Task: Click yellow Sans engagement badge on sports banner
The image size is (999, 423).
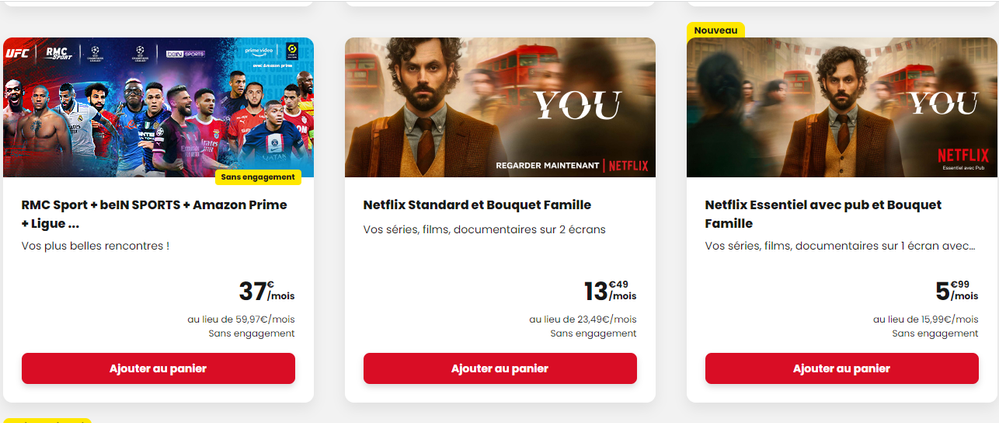Action: [x=258, y=177]
